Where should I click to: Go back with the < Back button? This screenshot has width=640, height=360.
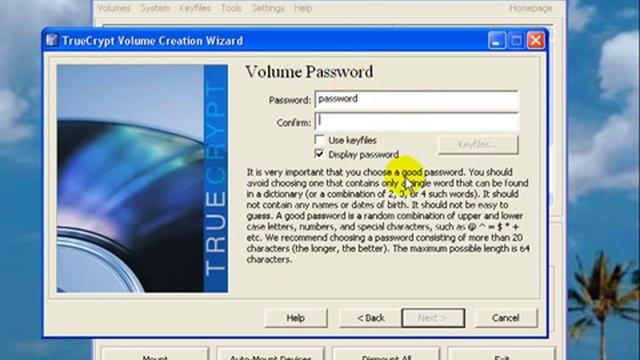pos(371,318)
